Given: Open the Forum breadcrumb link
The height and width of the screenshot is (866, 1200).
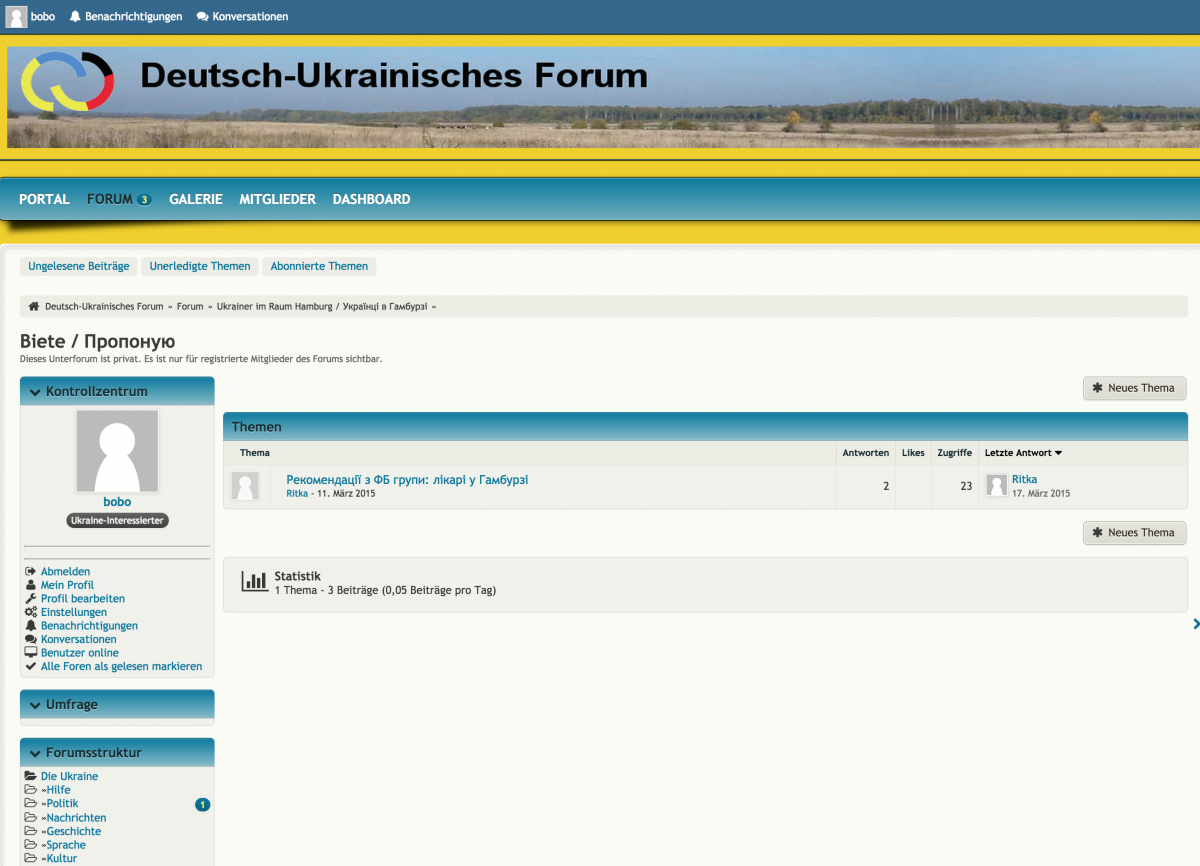Looking at the screenshot, I should [x=190, y=307].
